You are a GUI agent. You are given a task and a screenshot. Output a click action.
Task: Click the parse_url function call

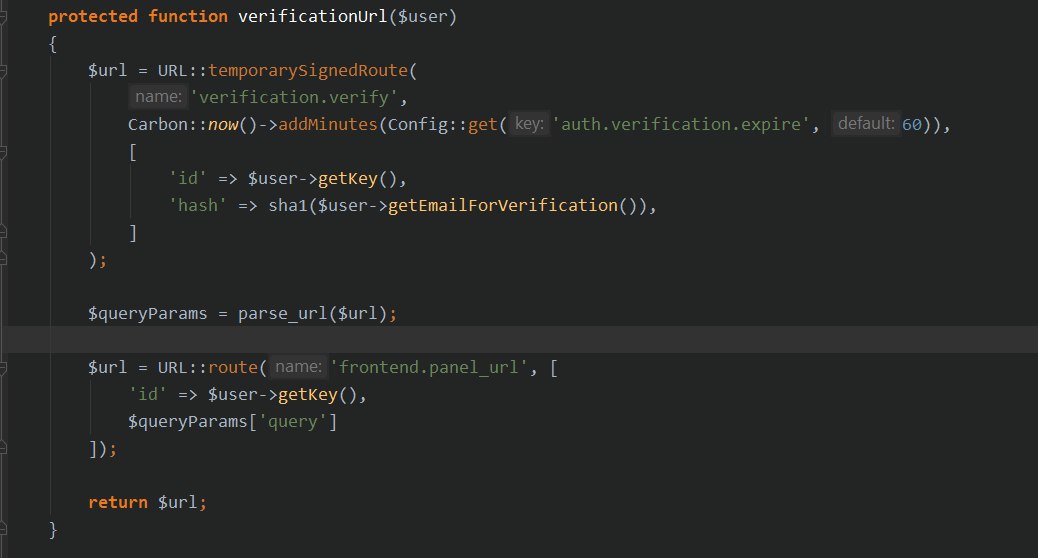click(x=283, y=313)
